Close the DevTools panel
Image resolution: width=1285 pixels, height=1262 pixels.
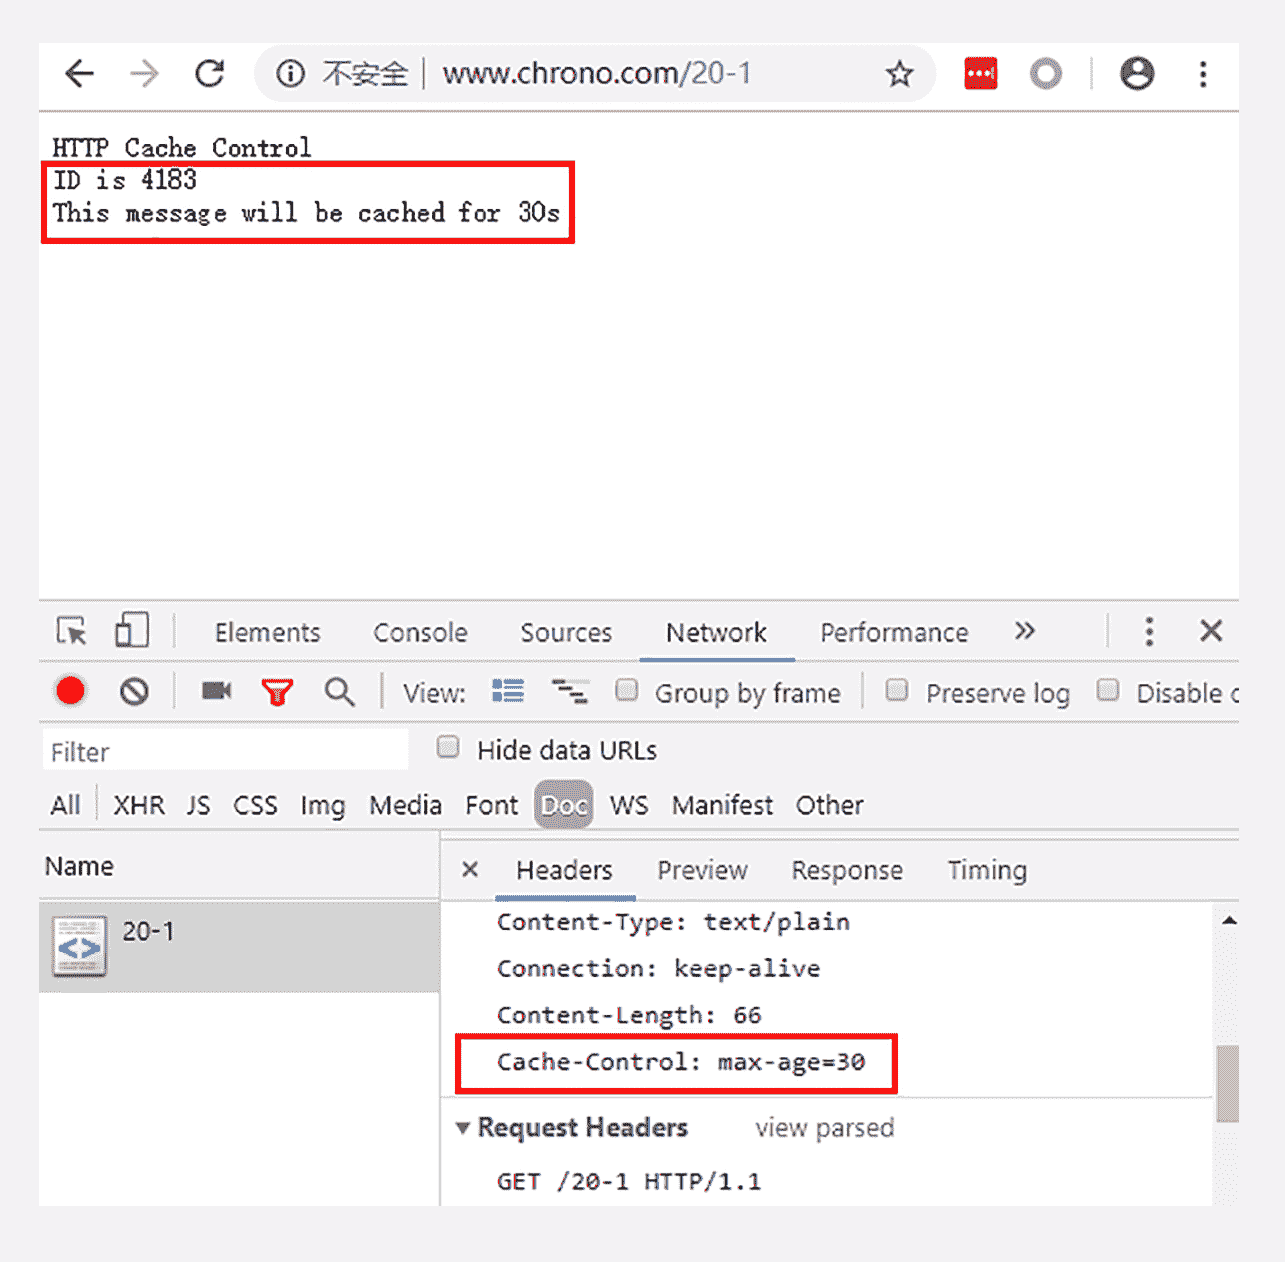(x=1211, y=631)
